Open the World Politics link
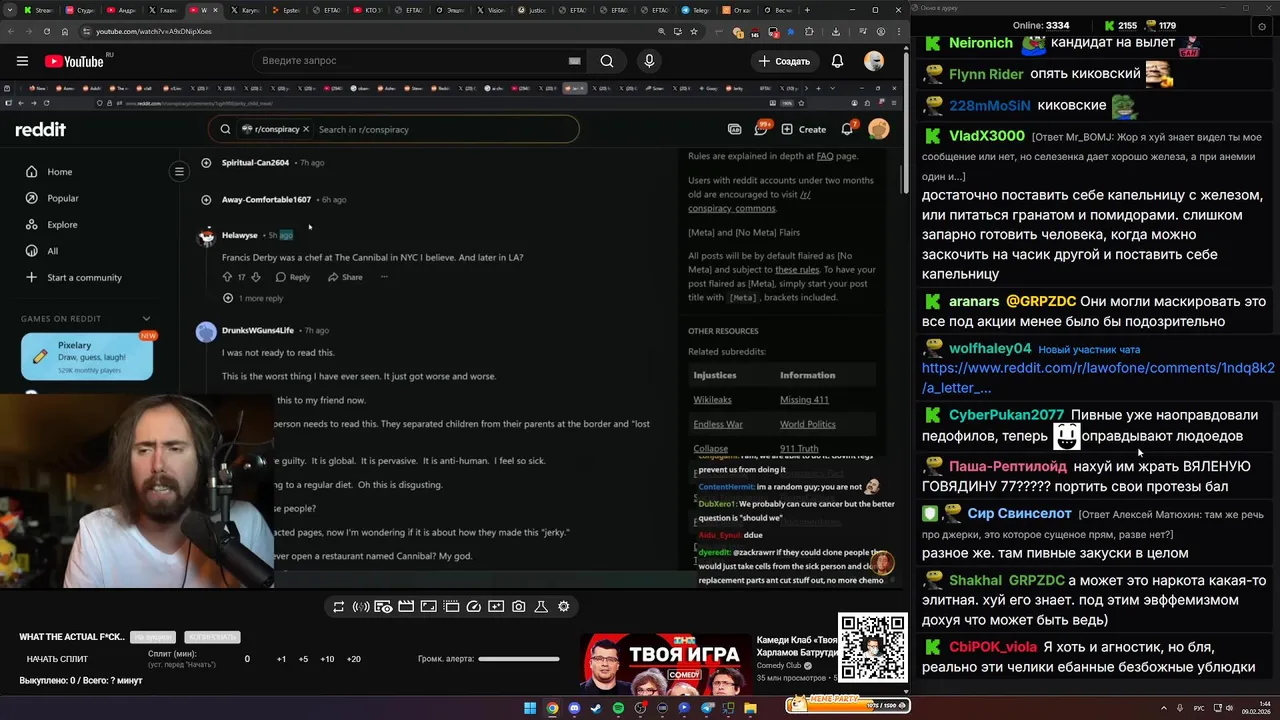The width and height of the screenshot is (1280, 720). [807, 424]
